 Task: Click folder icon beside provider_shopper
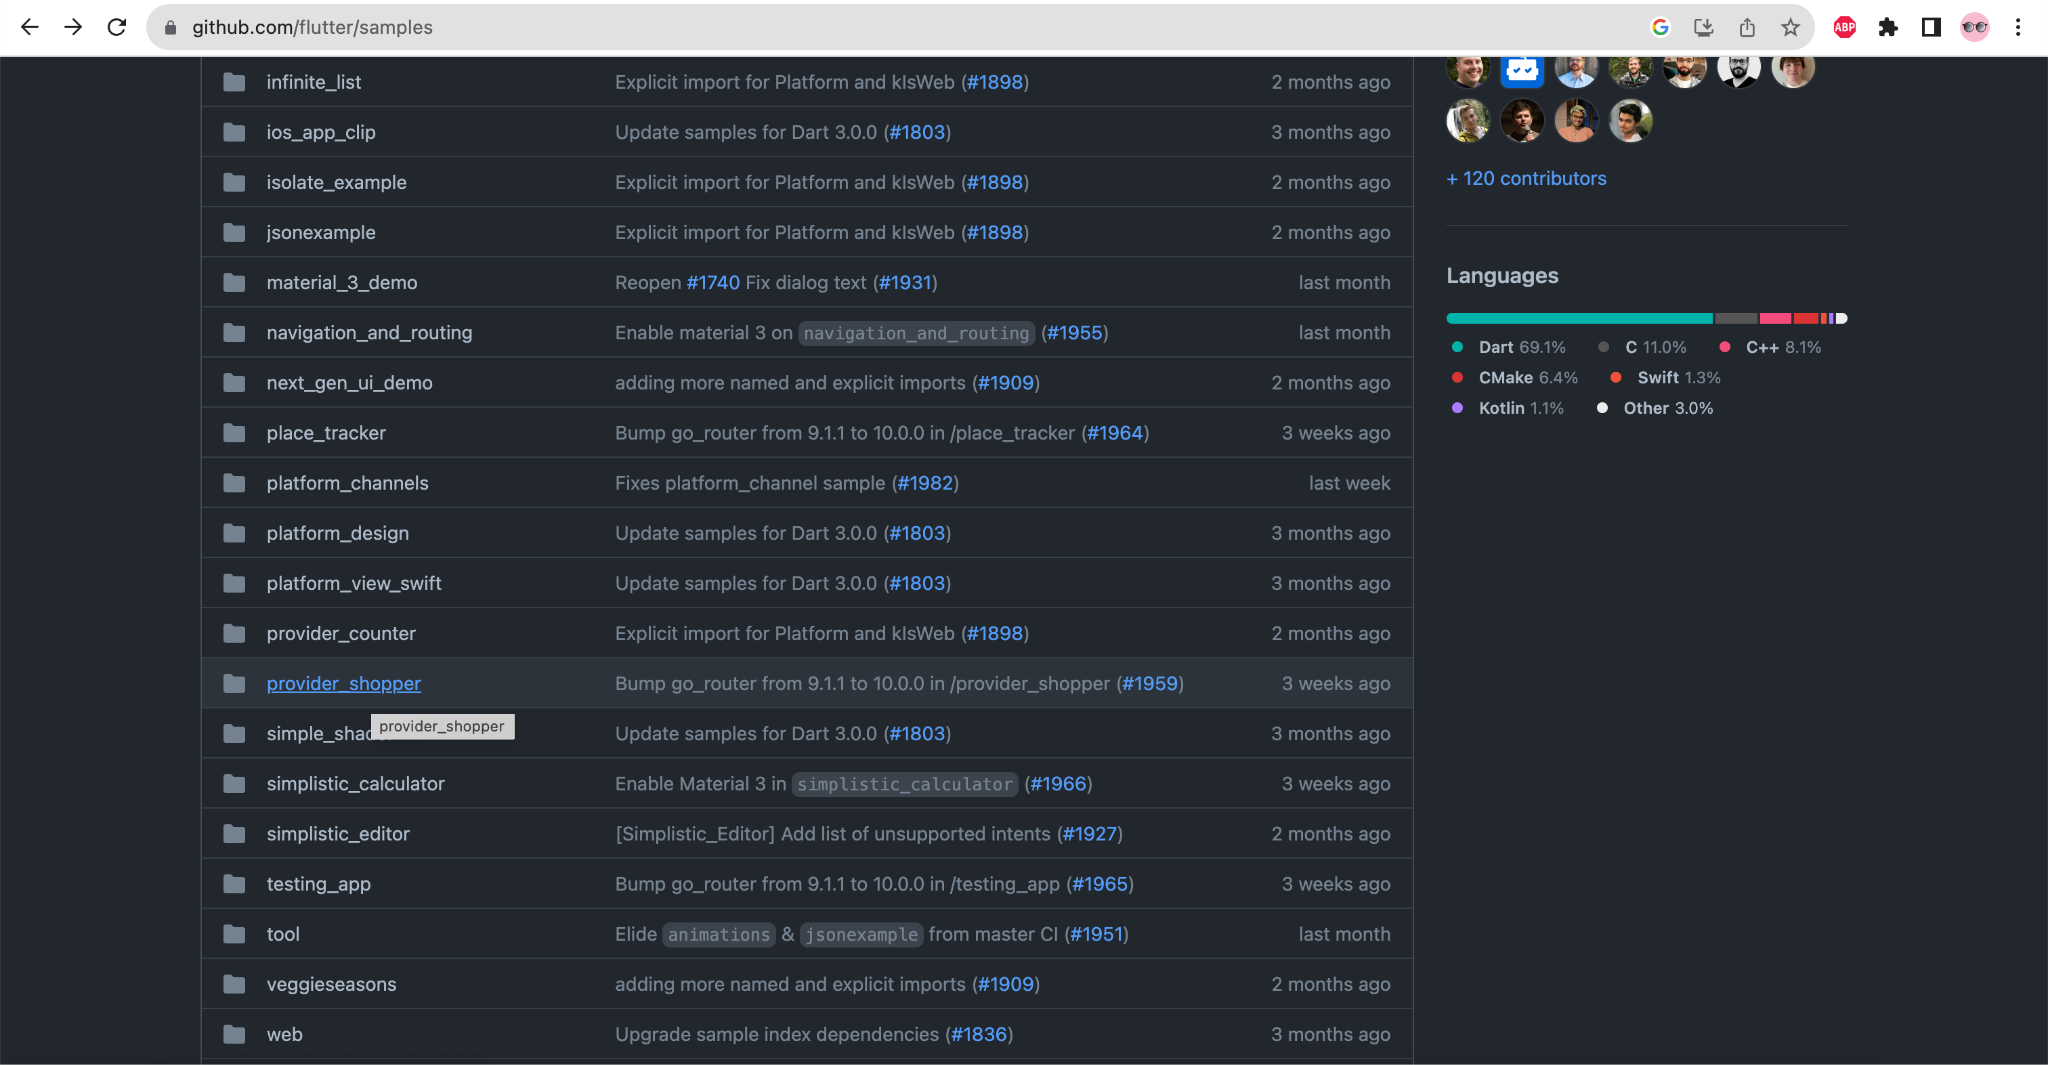click(234, 683)
